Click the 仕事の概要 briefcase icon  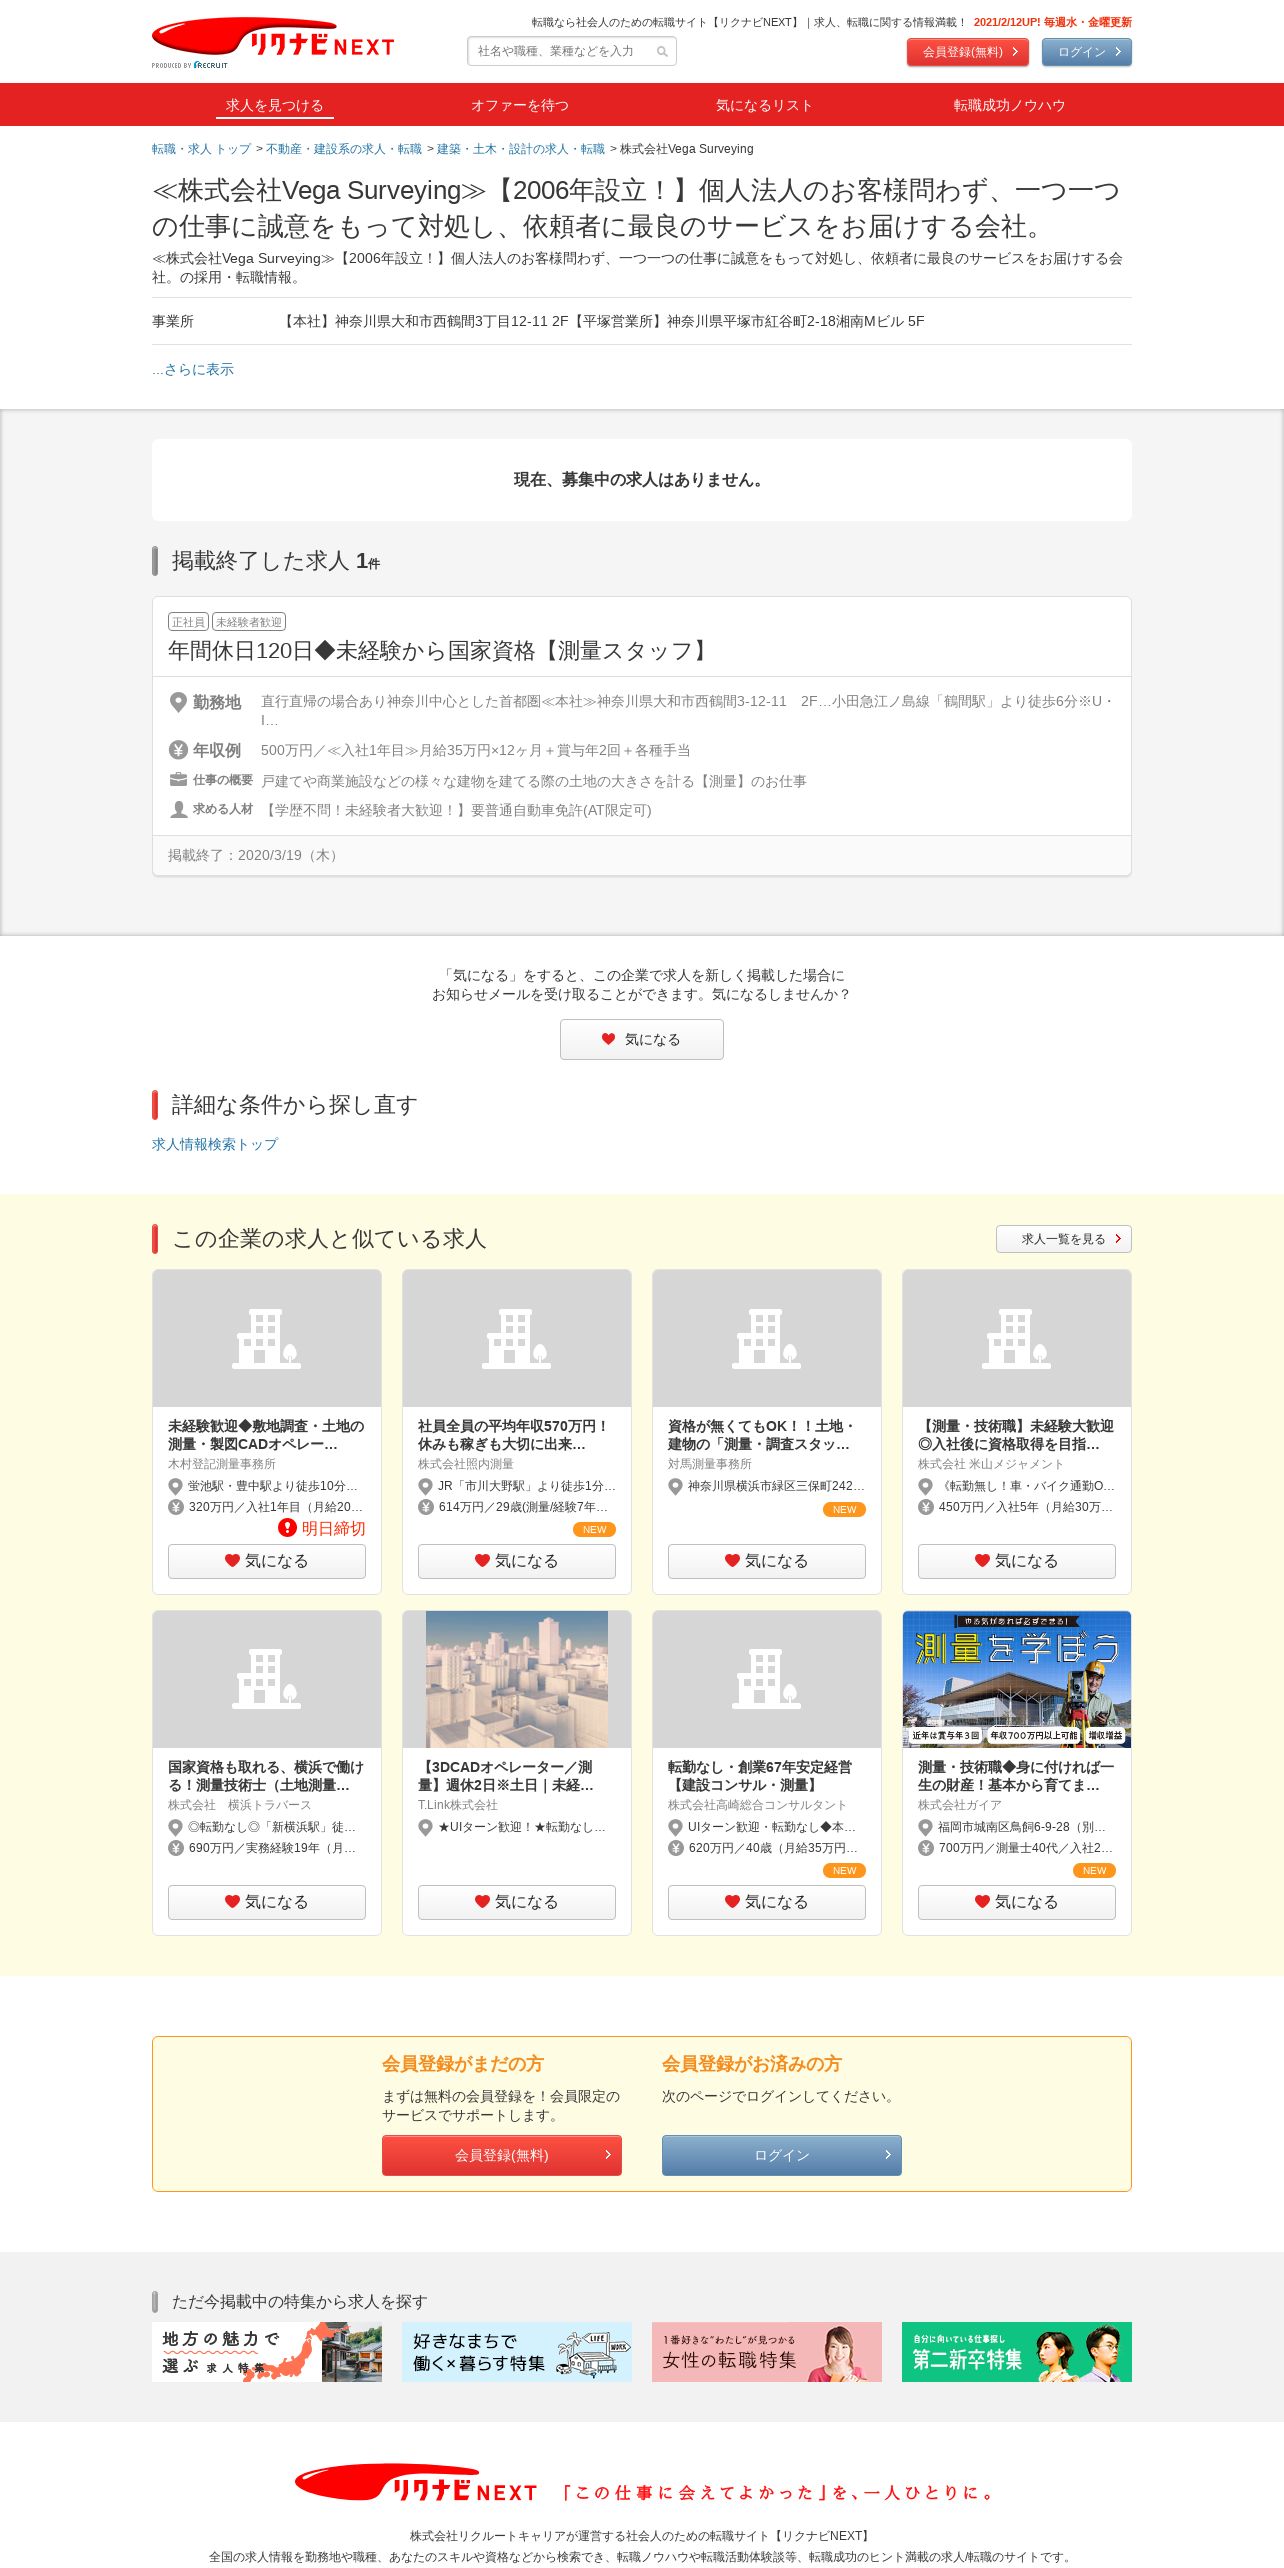click(x=178, y=780)
